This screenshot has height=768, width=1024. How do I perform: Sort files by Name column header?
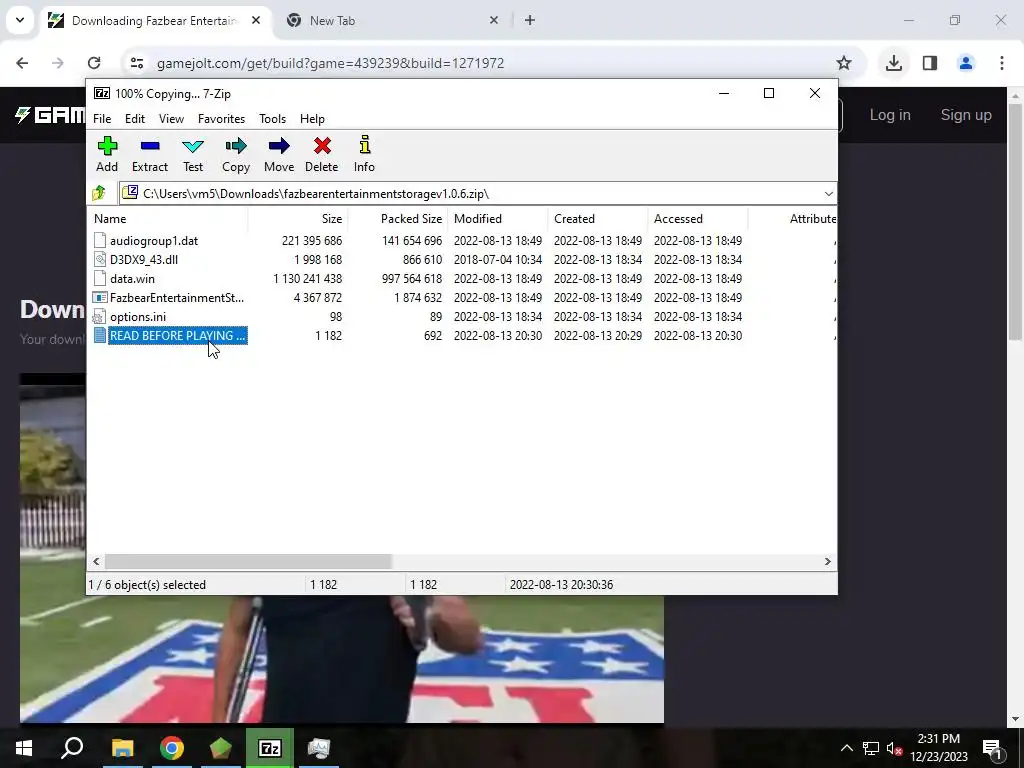168,219
